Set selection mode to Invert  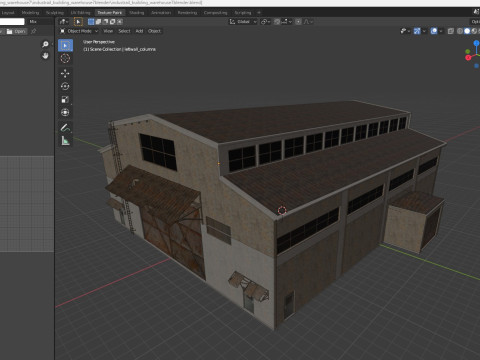point(112,22)
